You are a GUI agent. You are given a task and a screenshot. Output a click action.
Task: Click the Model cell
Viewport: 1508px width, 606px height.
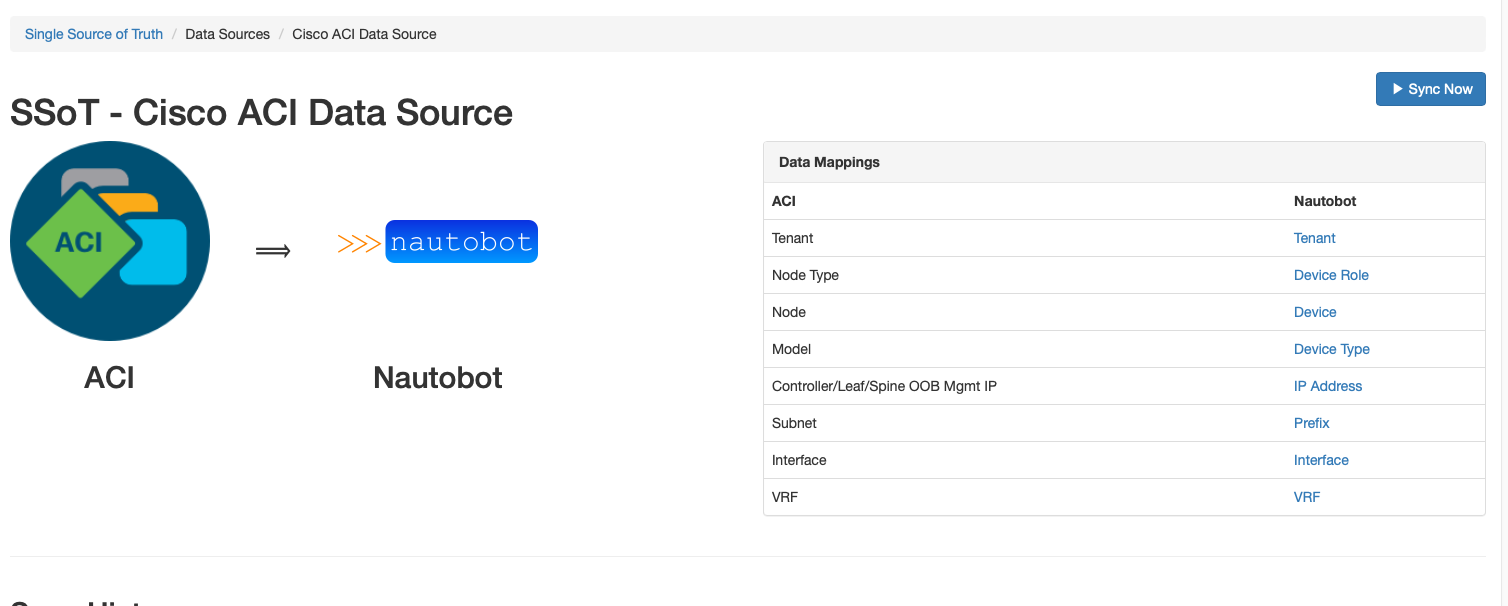coord(1025,349)
